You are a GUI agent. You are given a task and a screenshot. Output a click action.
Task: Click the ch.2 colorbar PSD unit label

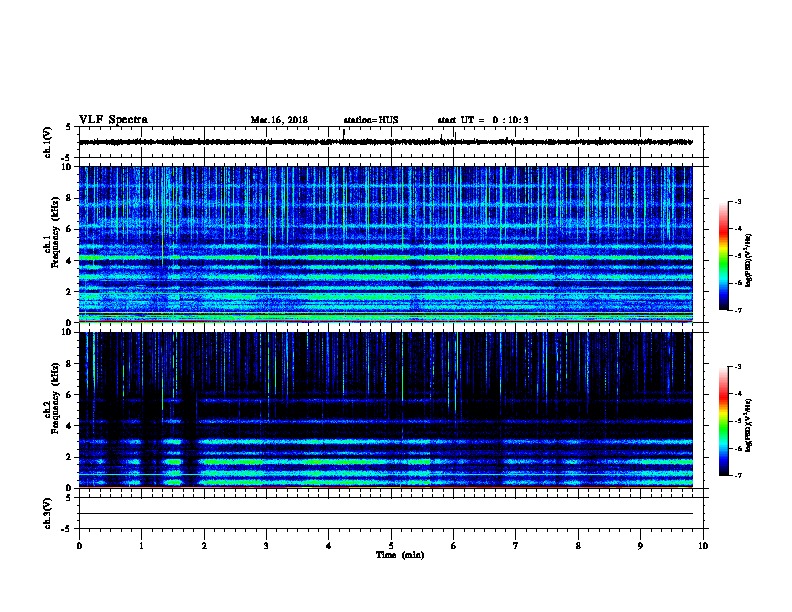pos(749,425)
